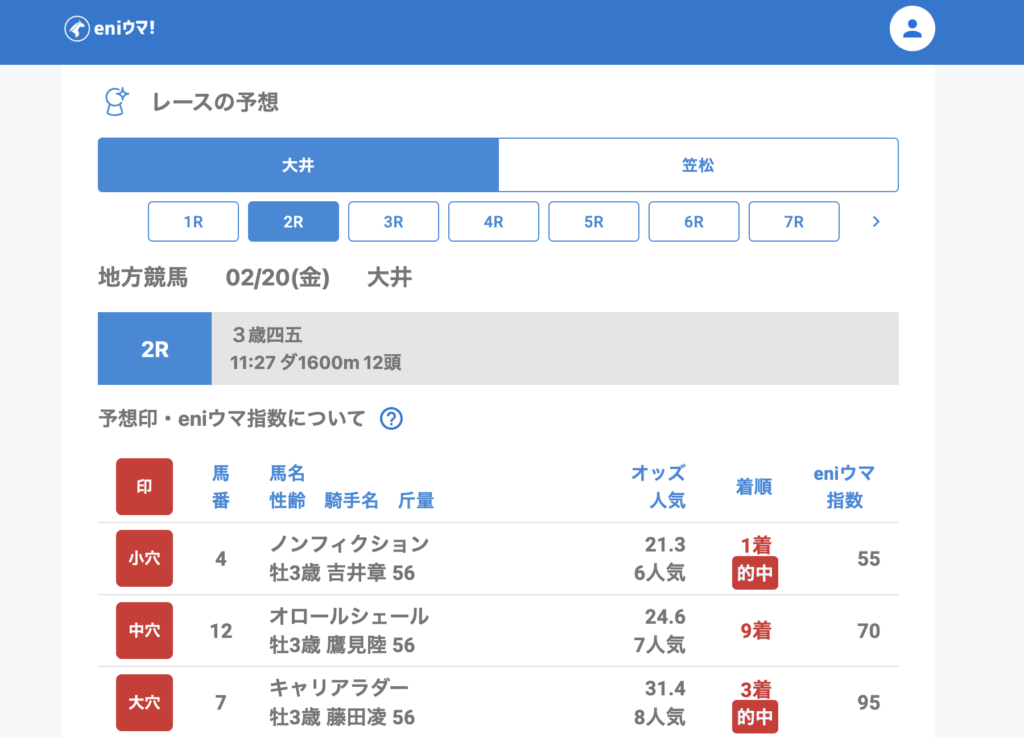This screenshot has height=738, width=1024.
Task: Click the 的中 badge for ノンフィクション
Action: tap(754, 573)
